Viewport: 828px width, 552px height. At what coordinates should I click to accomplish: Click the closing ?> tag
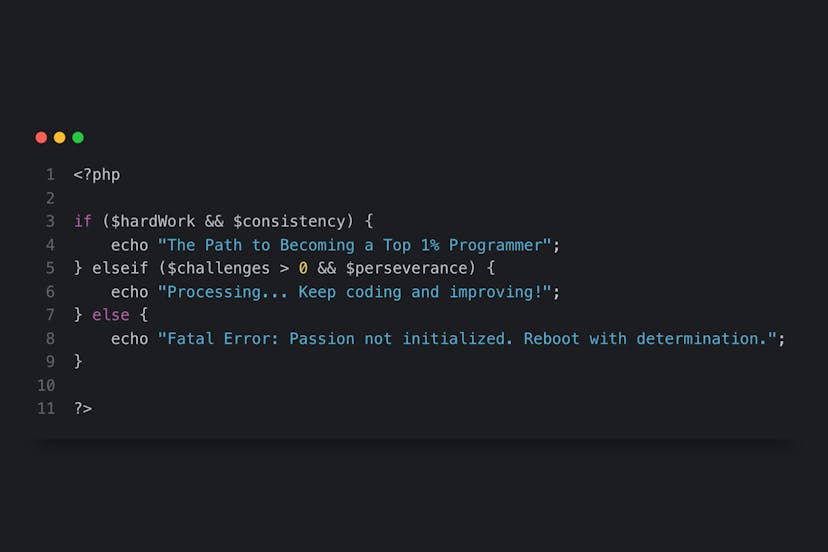coord(82,408)
